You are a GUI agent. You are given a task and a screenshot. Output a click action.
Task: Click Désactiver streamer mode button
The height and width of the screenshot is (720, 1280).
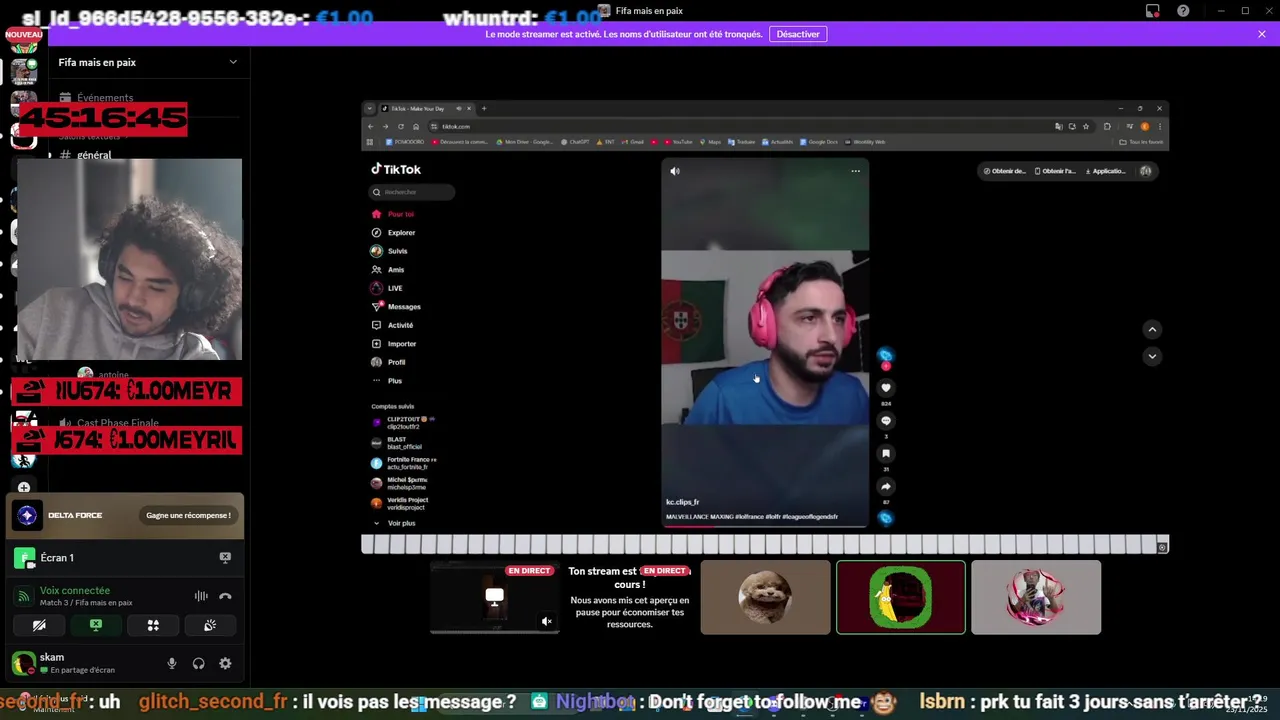pyautogui.click(x=798, y=34)
